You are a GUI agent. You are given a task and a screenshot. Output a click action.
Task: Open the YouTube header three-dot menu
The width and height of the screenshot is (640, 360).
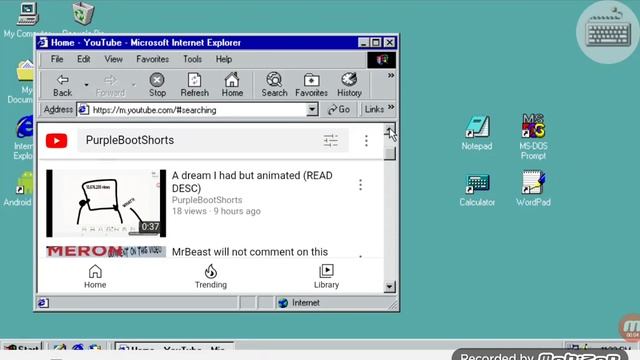click(366, 141)
